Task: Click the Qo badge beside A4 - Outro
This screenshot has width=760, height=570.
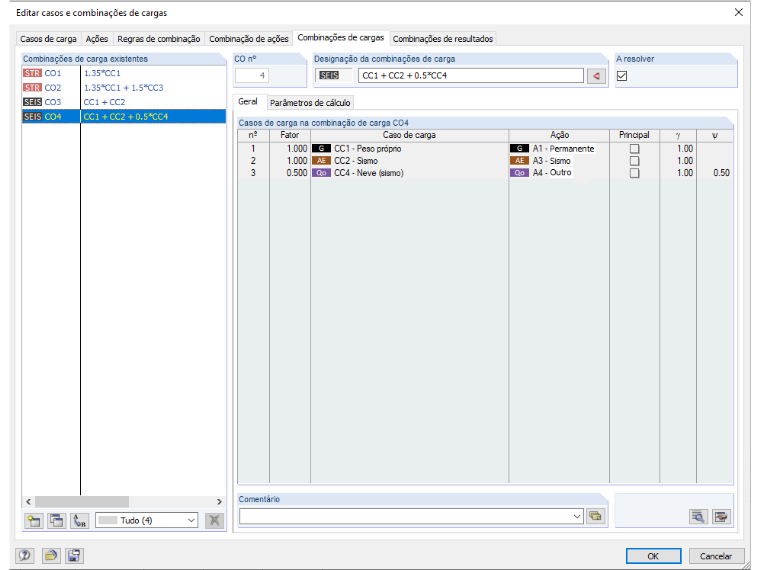Action: pyautogui.click(x=520, y=173)
